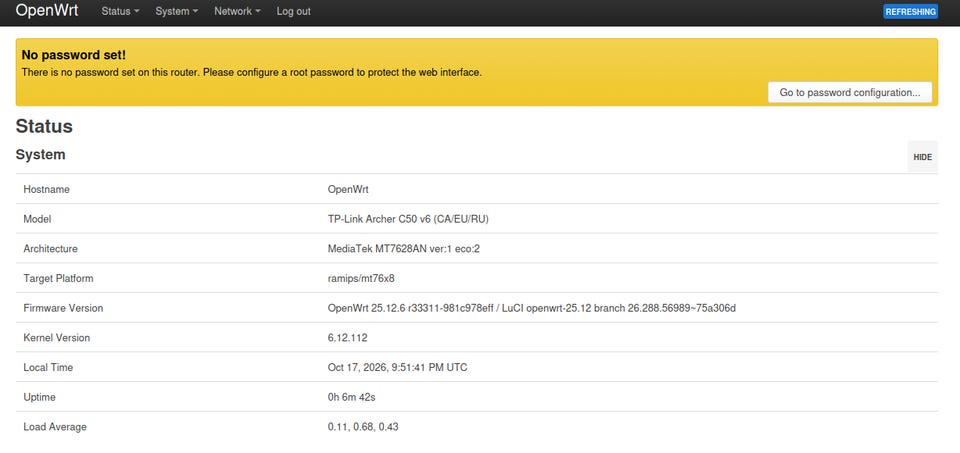Click the 'Status' page heading

[44, 127]
